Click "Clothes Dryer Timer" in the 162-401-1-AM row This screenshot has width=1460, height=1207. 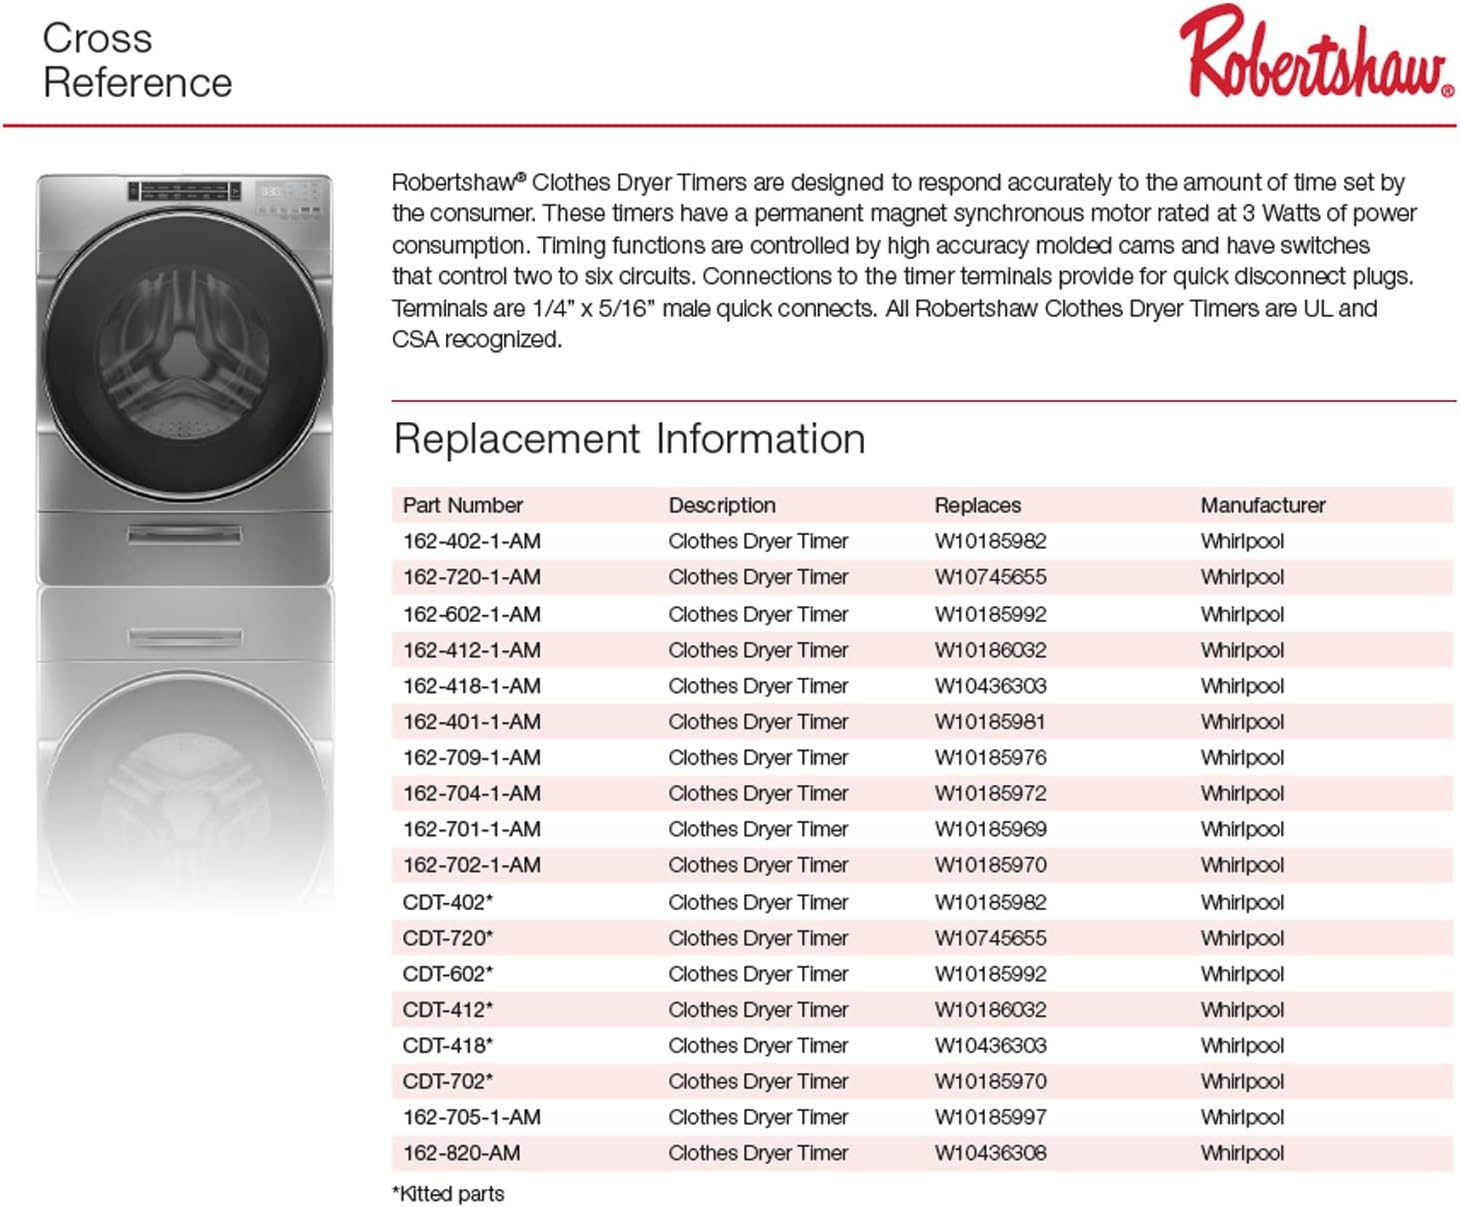tap(758, 721)
